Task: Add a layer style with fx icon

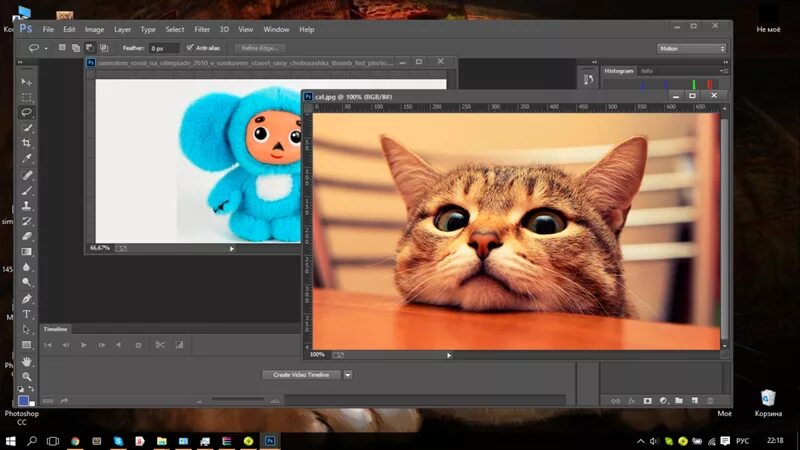Action: tap(632, 401)
